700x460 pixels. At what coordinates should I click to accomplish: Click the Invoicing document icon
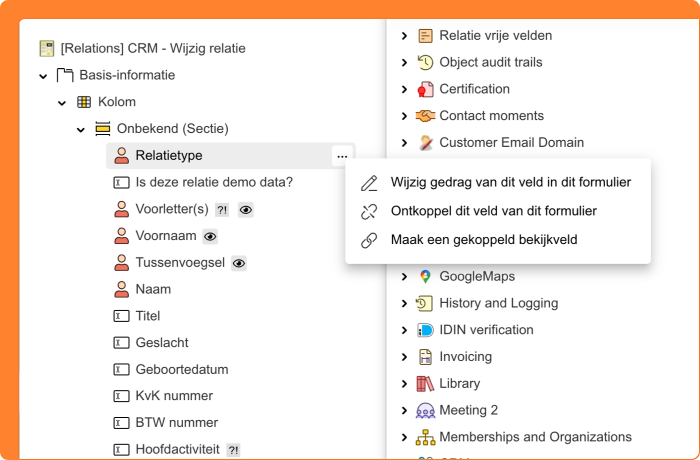(425, 357)
